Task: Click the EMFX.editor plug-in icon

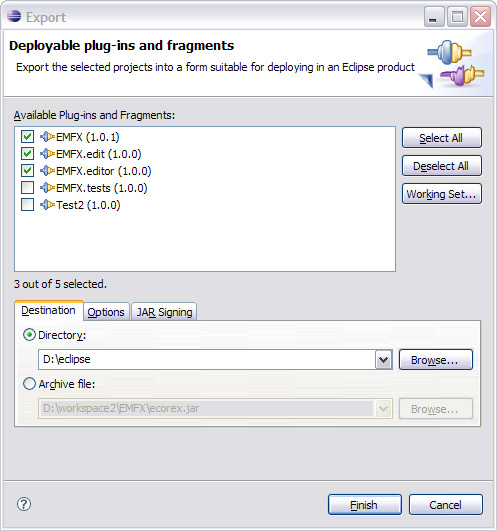Action: pos(47,171)
